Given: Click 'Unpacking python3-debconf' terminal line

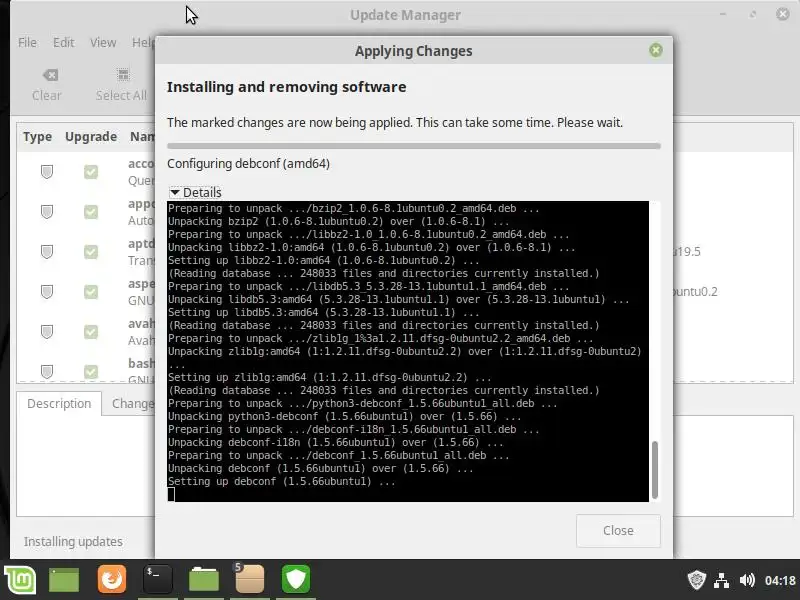Looking at the screenshot, I should [x=344, y=416].
